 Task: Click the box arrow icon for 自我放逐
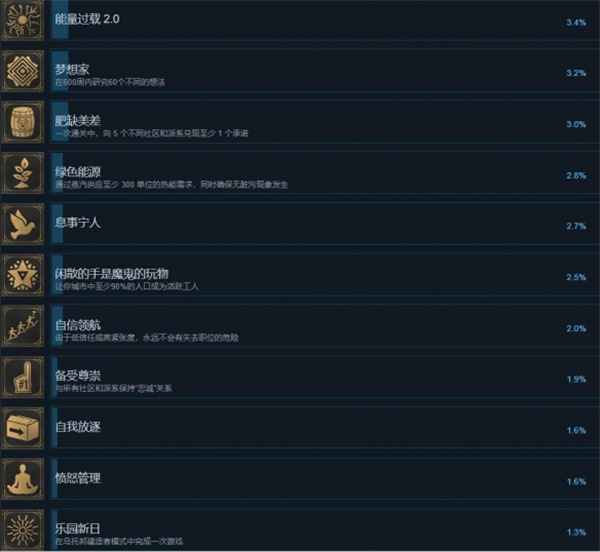(x=23, y=428)
